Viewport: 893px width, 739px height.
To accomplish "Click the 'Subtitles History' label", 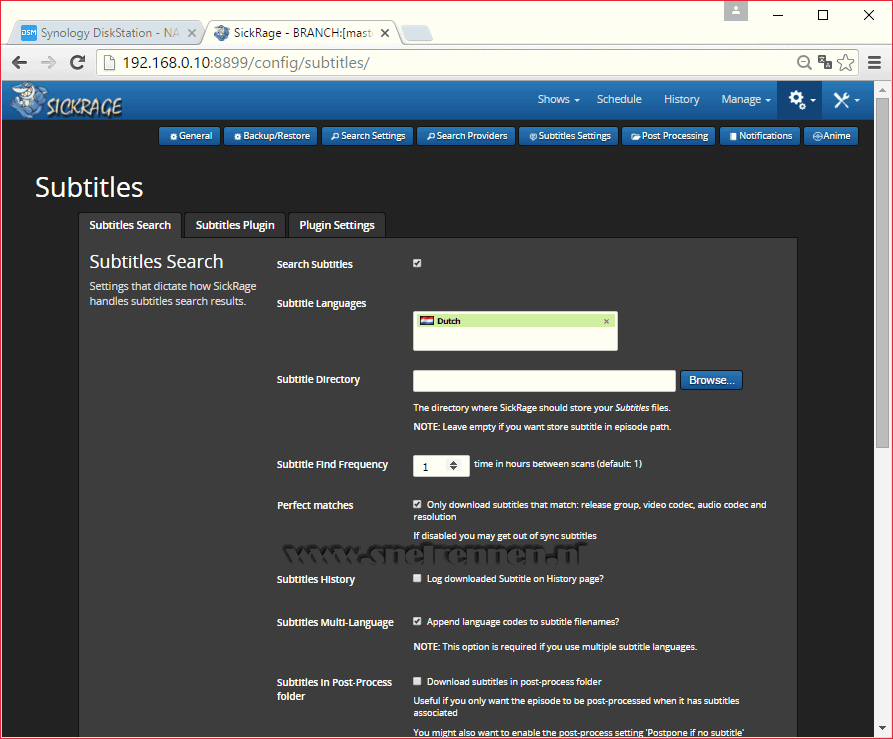I will click(316, 580).
